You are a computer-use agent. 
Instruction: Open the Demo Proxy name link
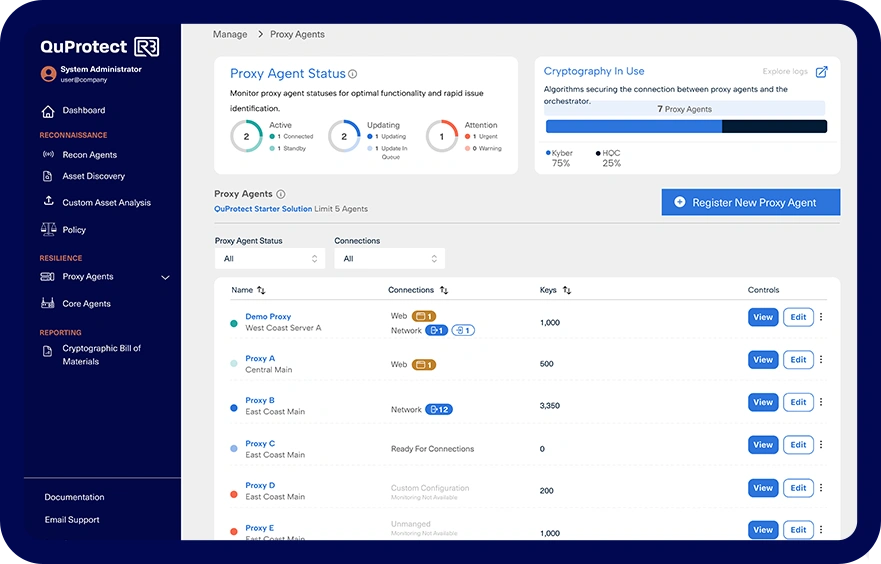(x=268, y=317)
